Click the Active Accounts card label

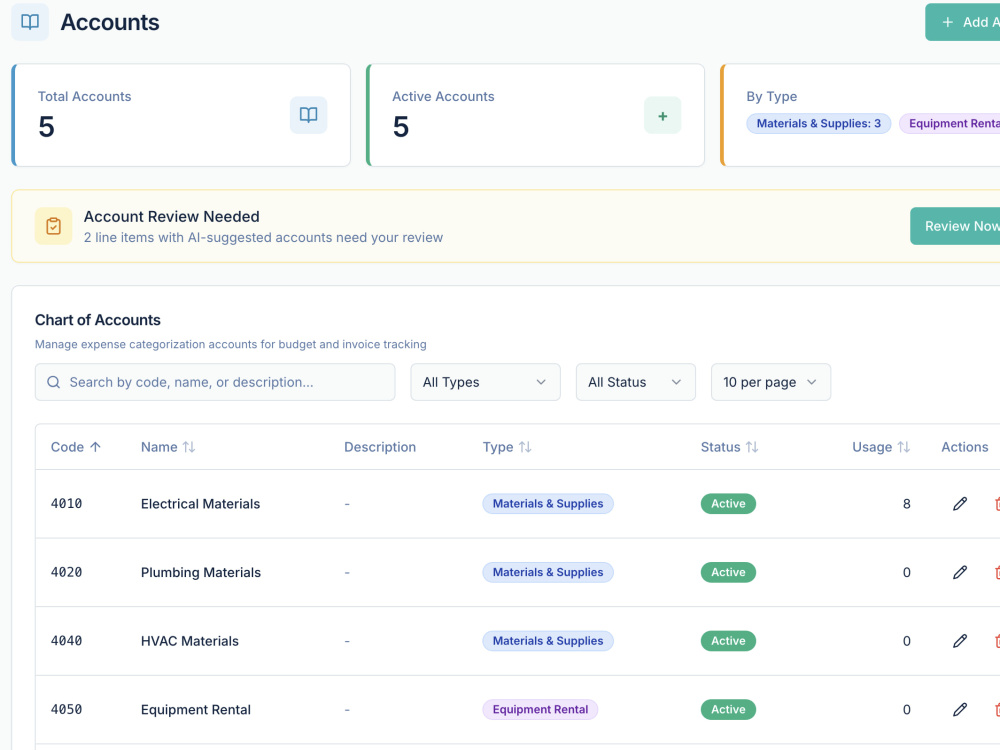coord(443,96)
